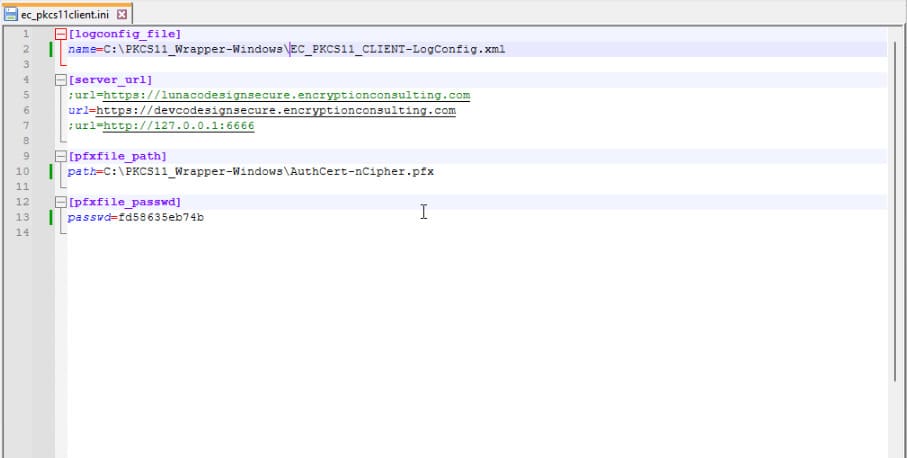This screenshot has width=907, height=458.
Task: Click the EC_PKCS11_CLIENT-LogConfig.xml file name
Action: coord(397,49)
